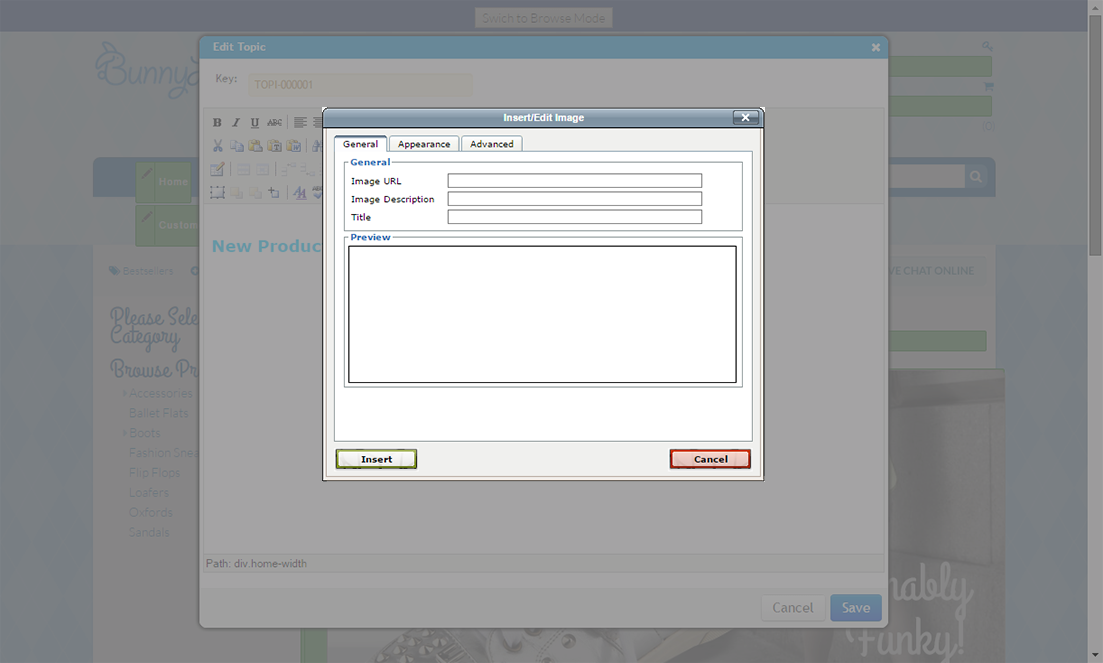Screen dimensions: 1103x663
Task: Toggle absolute positioning icon
Action: [274, 193]
